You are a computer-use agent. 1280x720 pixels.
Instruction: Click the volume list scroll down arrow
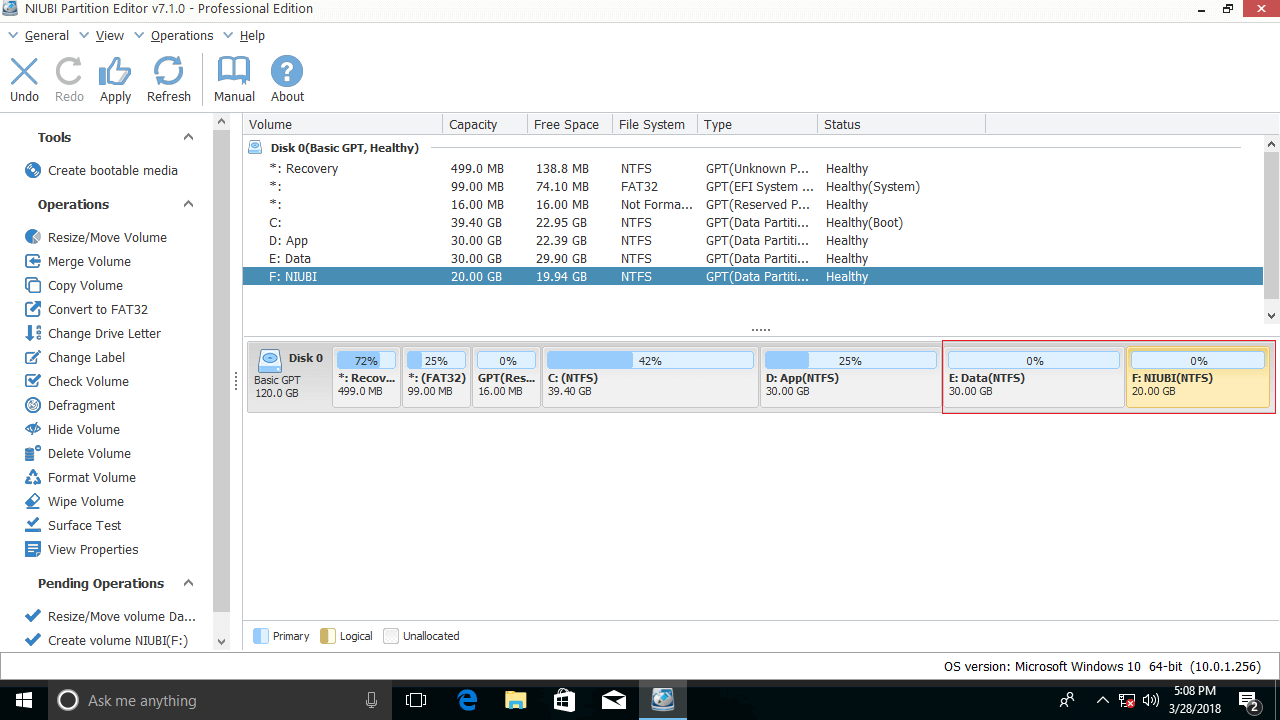[x=1271, y=315]
